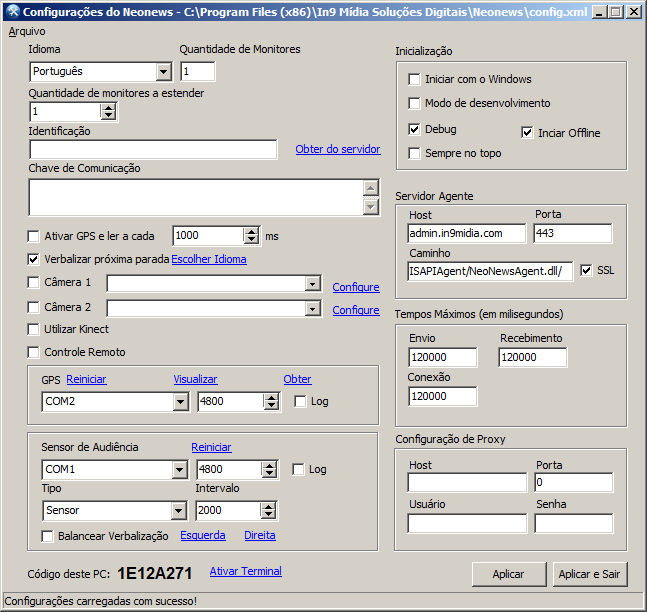Enable the Sensor de Audiência Log checkbox

pos(298,470)
